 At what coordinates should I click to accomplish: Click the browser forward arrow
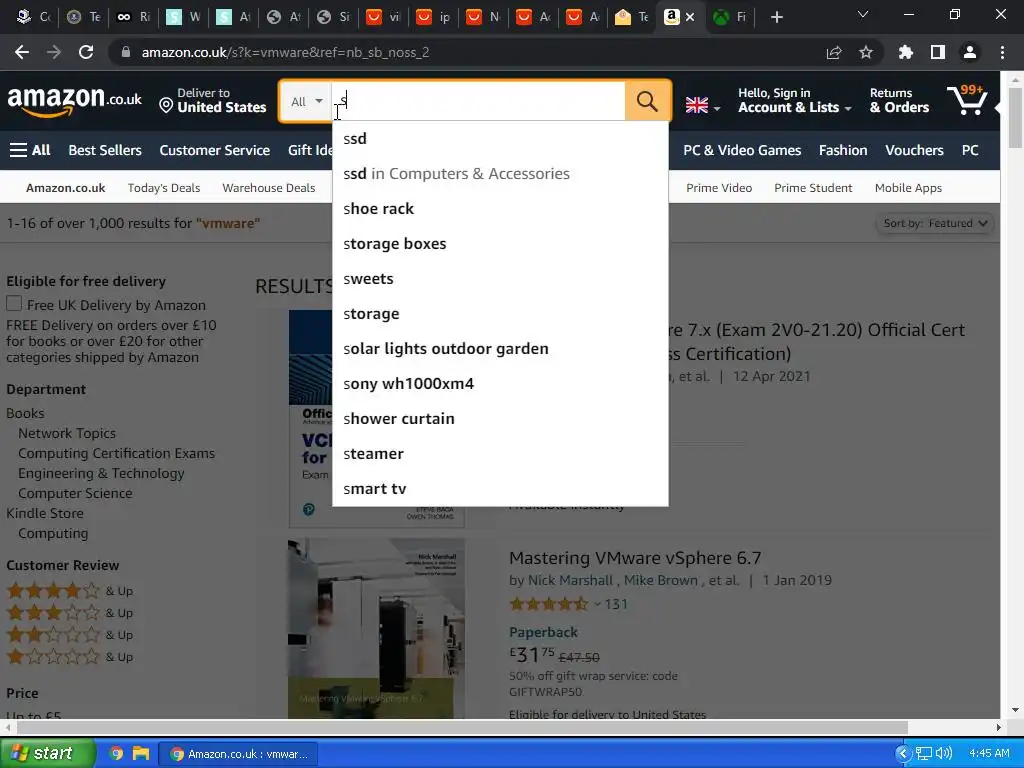click(x=54, y=52)
